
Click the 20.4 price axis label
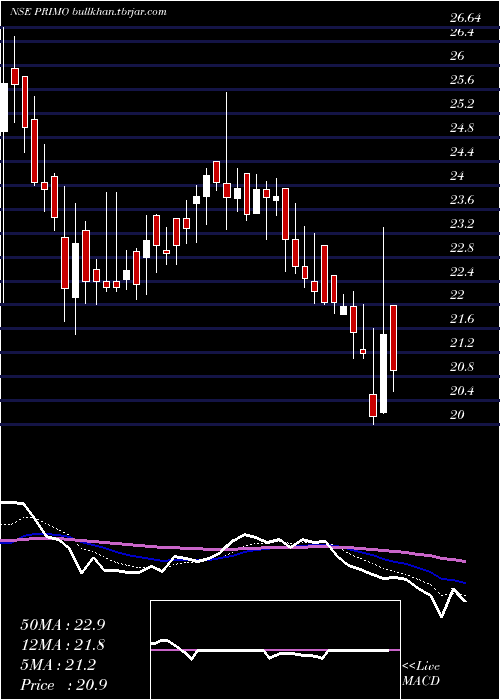[462, 391]
